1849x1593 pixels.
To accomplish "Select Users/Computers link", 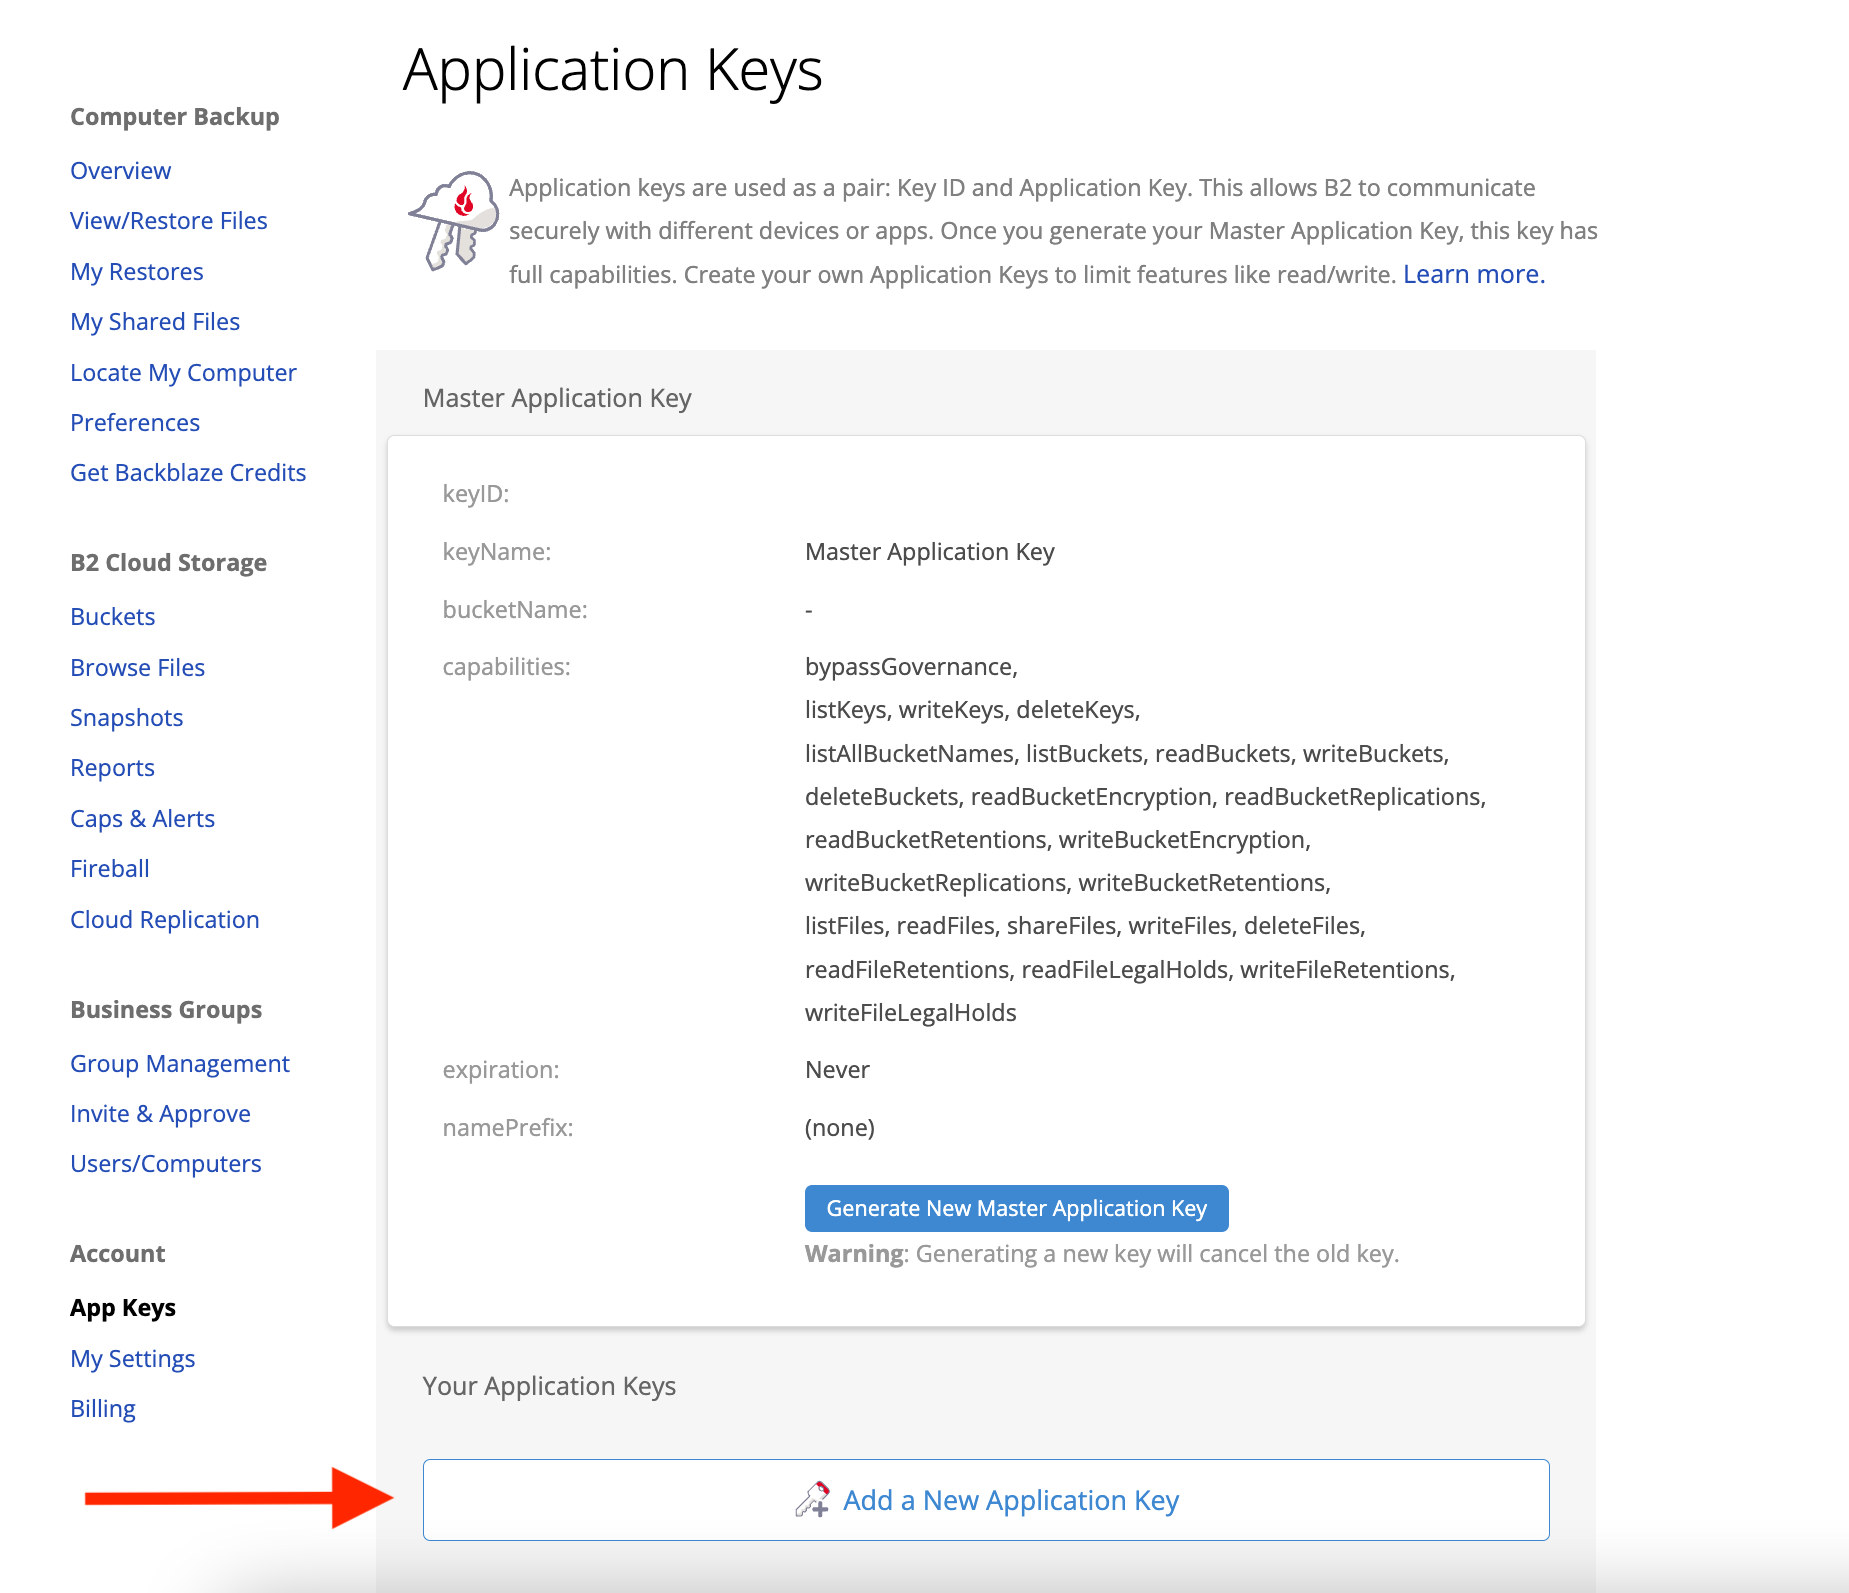I will click(166, 1164).
